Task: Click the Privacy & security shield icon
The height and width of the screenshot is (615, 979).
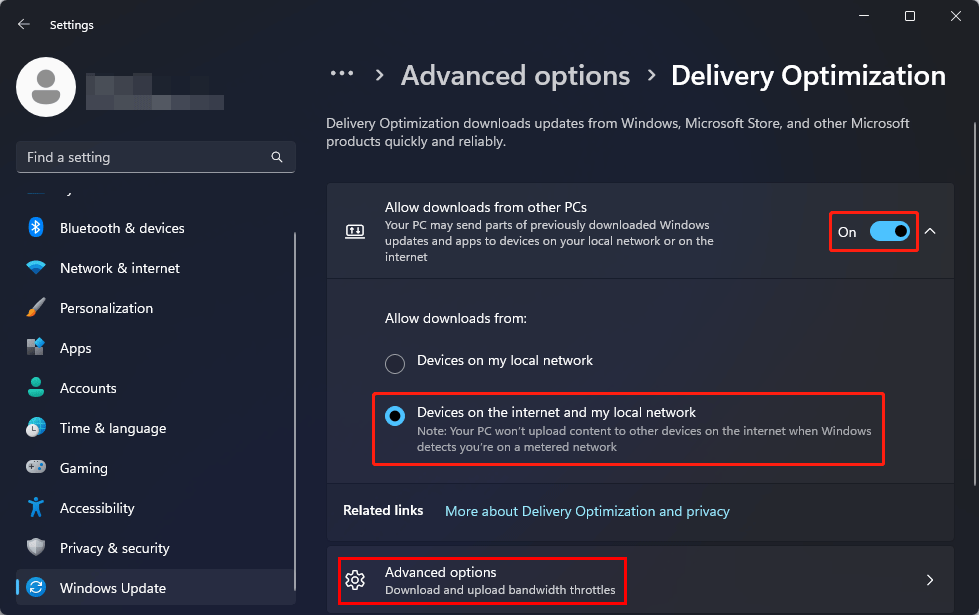Action: [36, 548]
